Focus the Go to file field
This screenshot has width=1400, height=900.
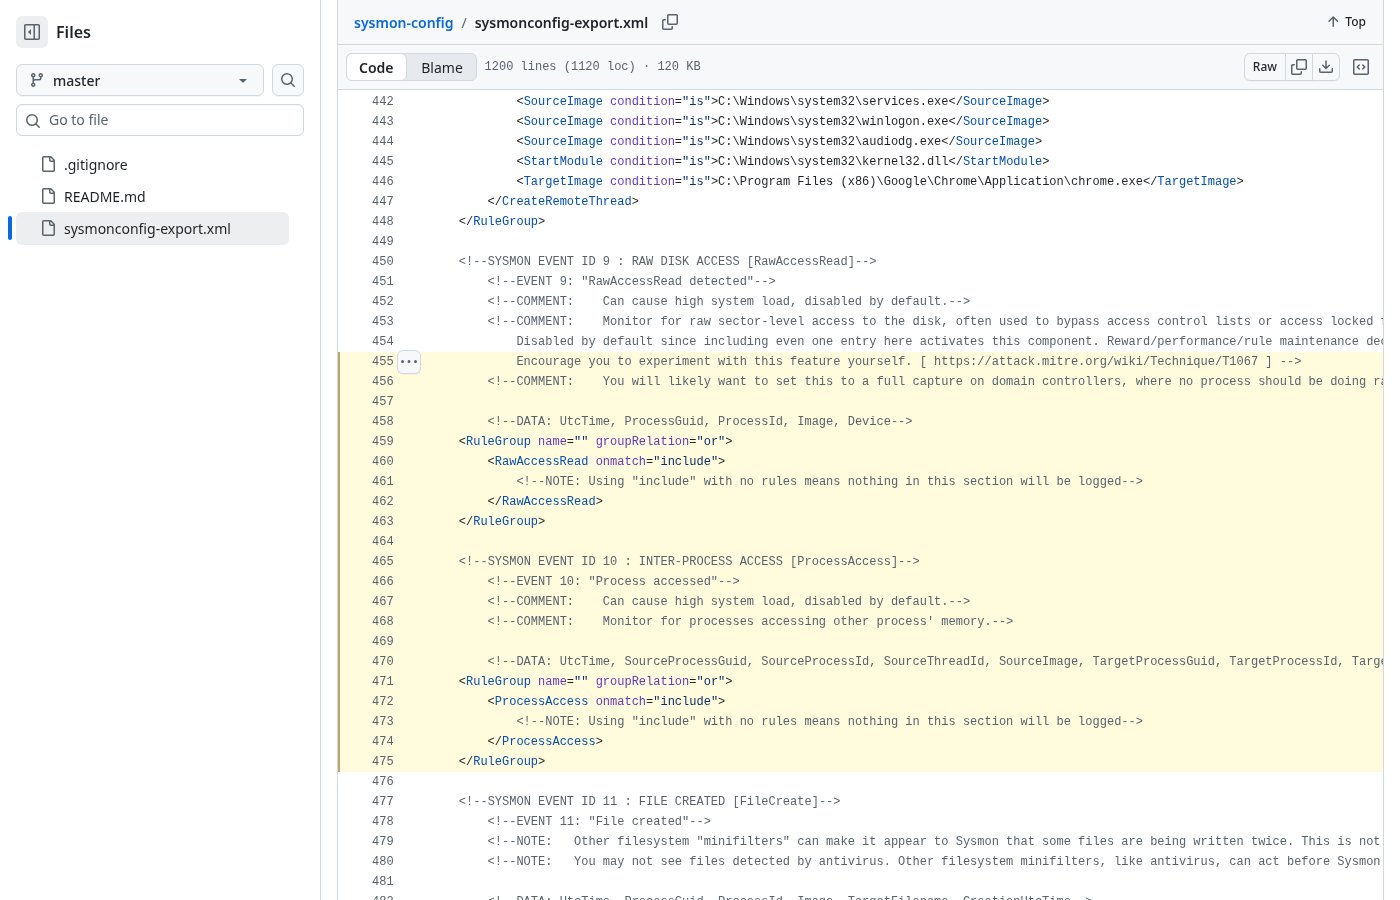160,120
